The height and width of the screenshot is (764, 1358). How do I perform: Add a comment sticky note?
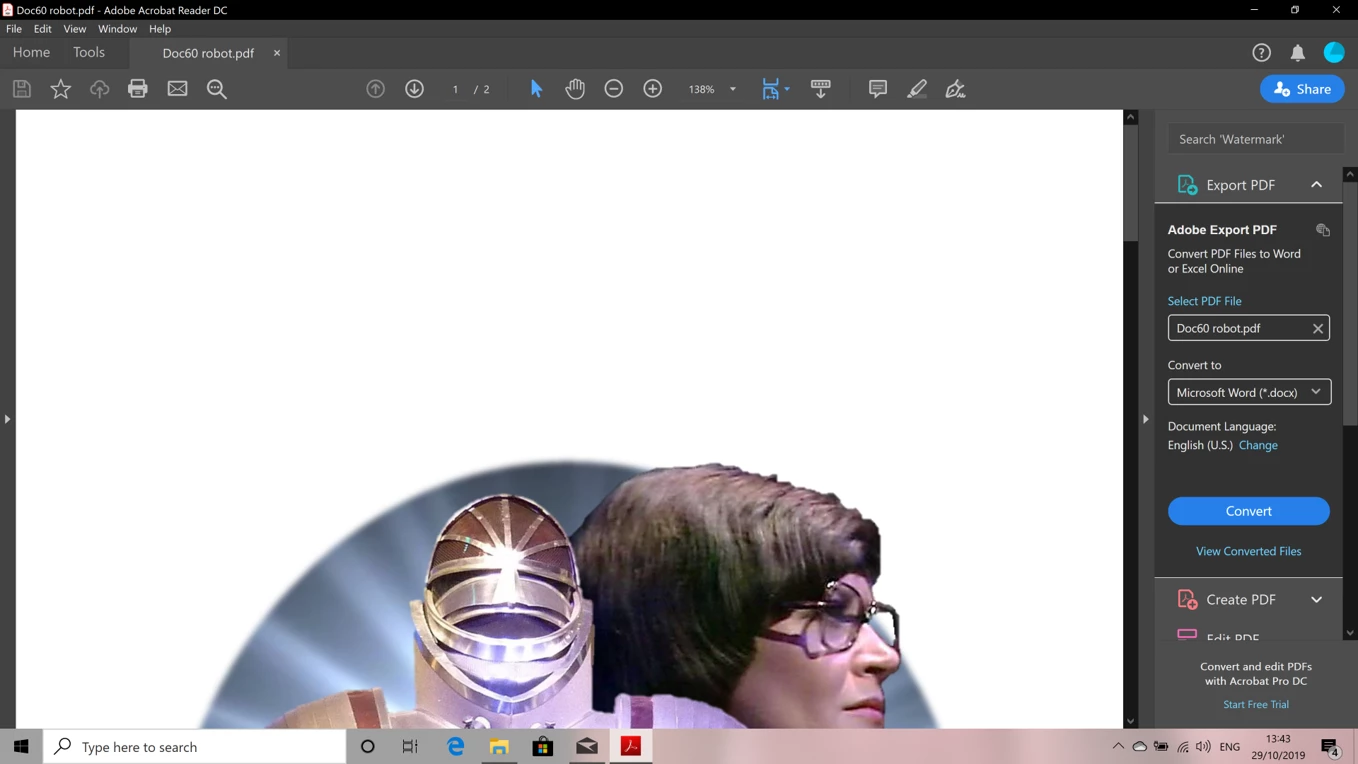(x=878, y=89)
